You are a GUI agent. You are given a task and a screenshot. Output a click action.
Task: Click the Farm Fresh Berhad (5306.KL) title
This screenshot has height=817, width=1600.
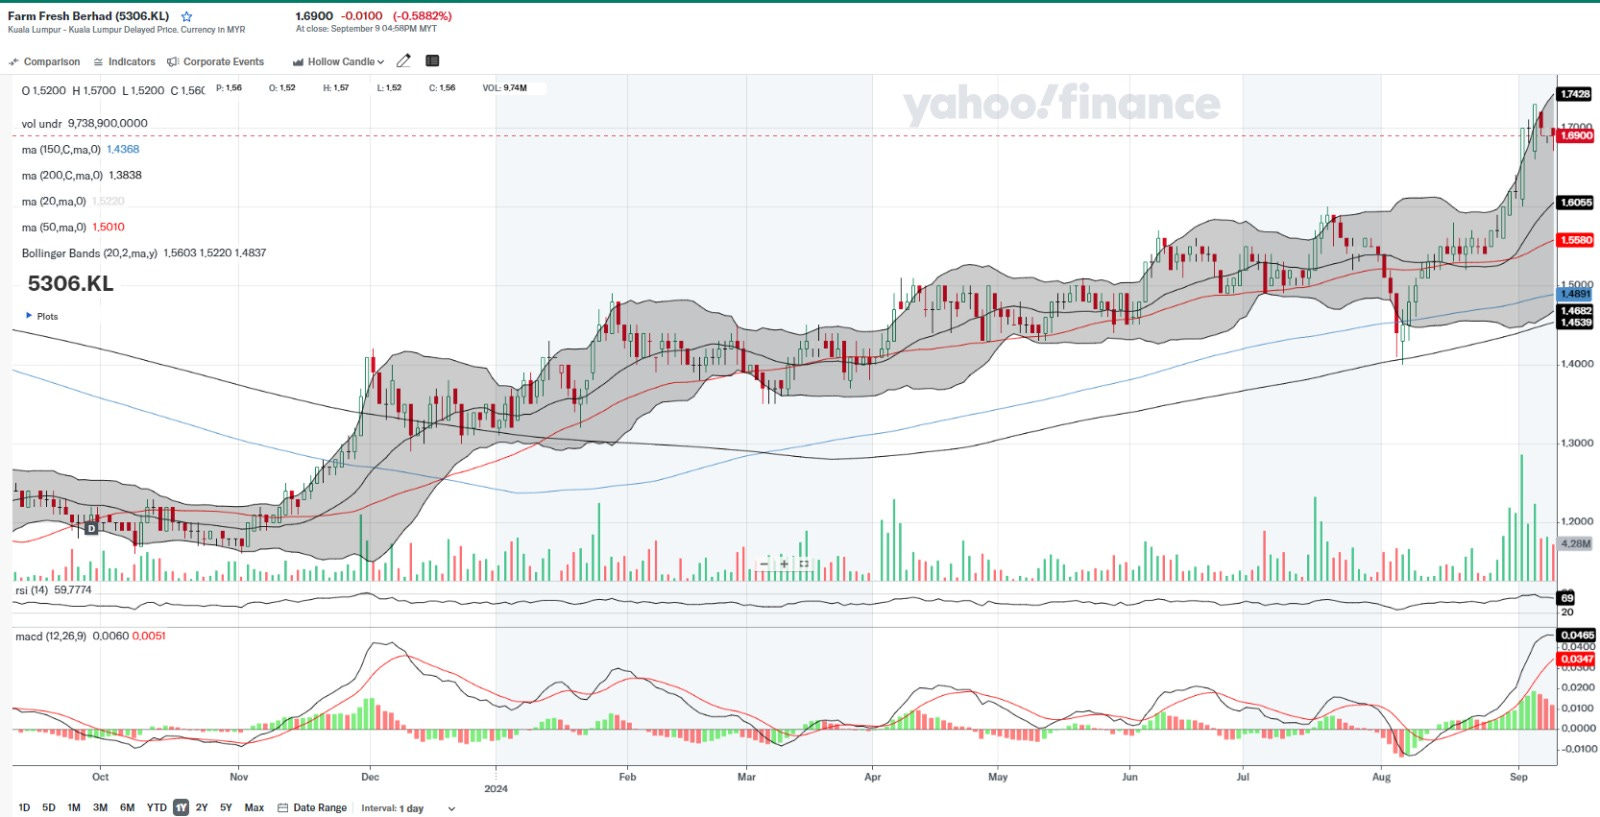[89, 16]
